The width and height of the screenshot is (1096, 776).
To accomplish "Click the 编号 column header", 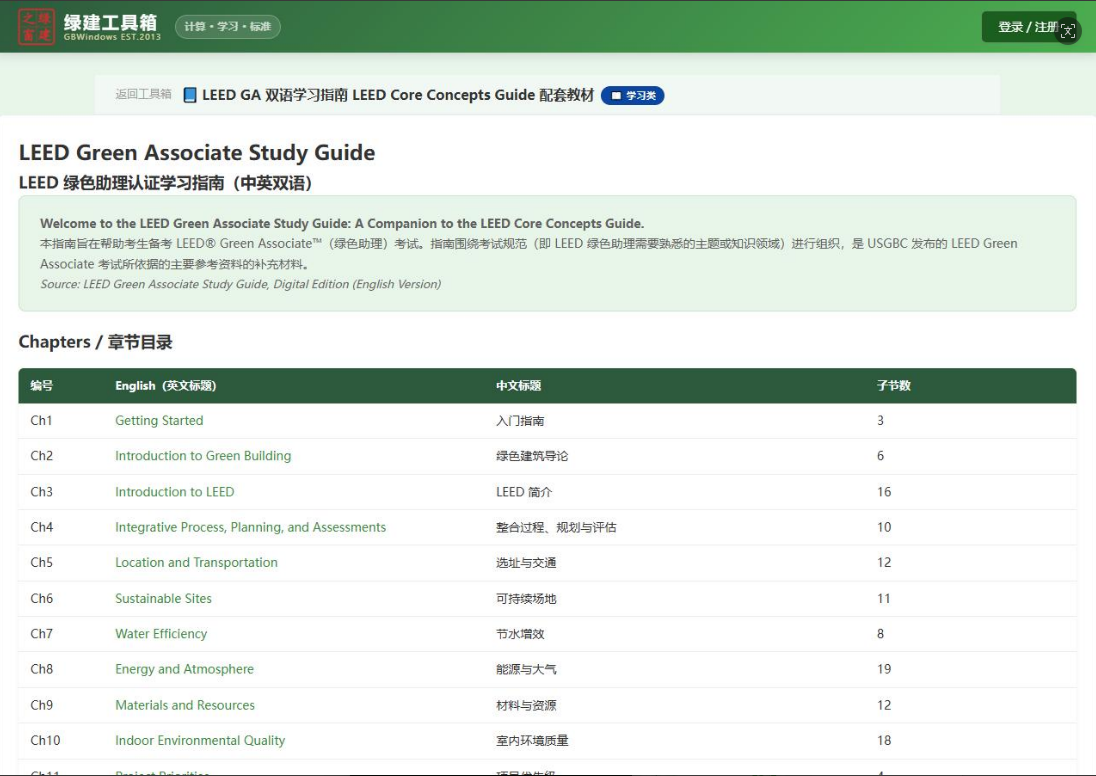I will click(x=42, y=386).
